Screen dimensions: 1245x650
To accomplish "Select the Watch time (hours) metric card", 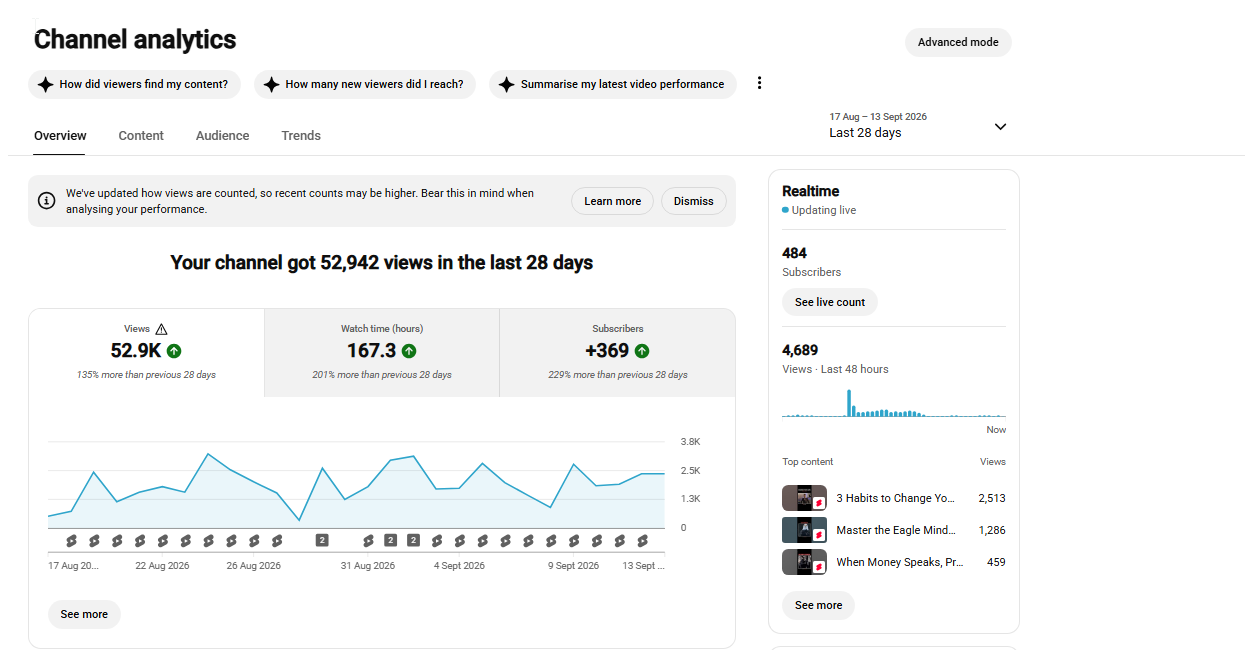I will [382, 353].
